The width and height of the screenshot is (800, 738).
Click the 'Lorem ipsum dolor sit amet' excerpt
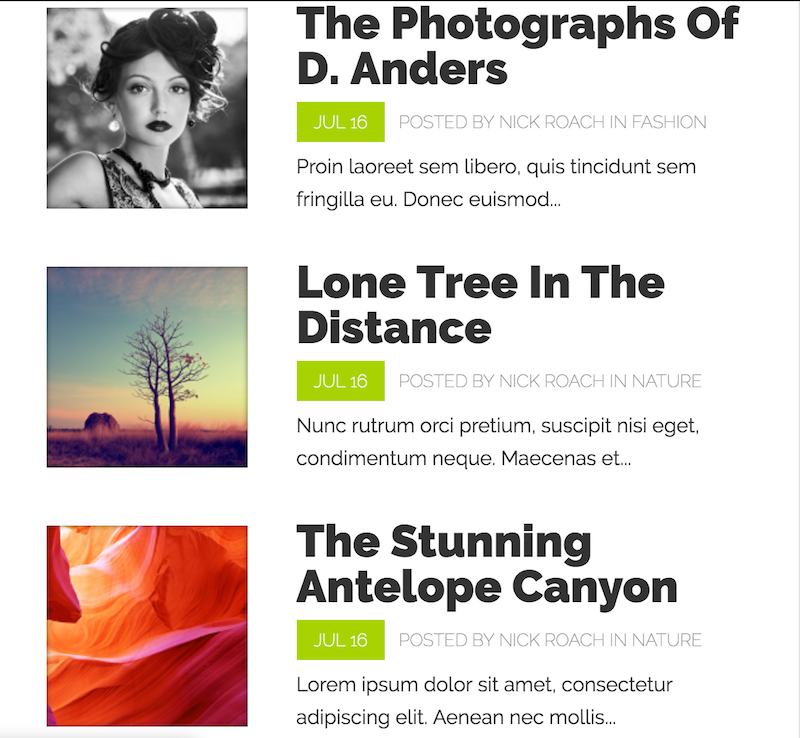tap(484, 701)
